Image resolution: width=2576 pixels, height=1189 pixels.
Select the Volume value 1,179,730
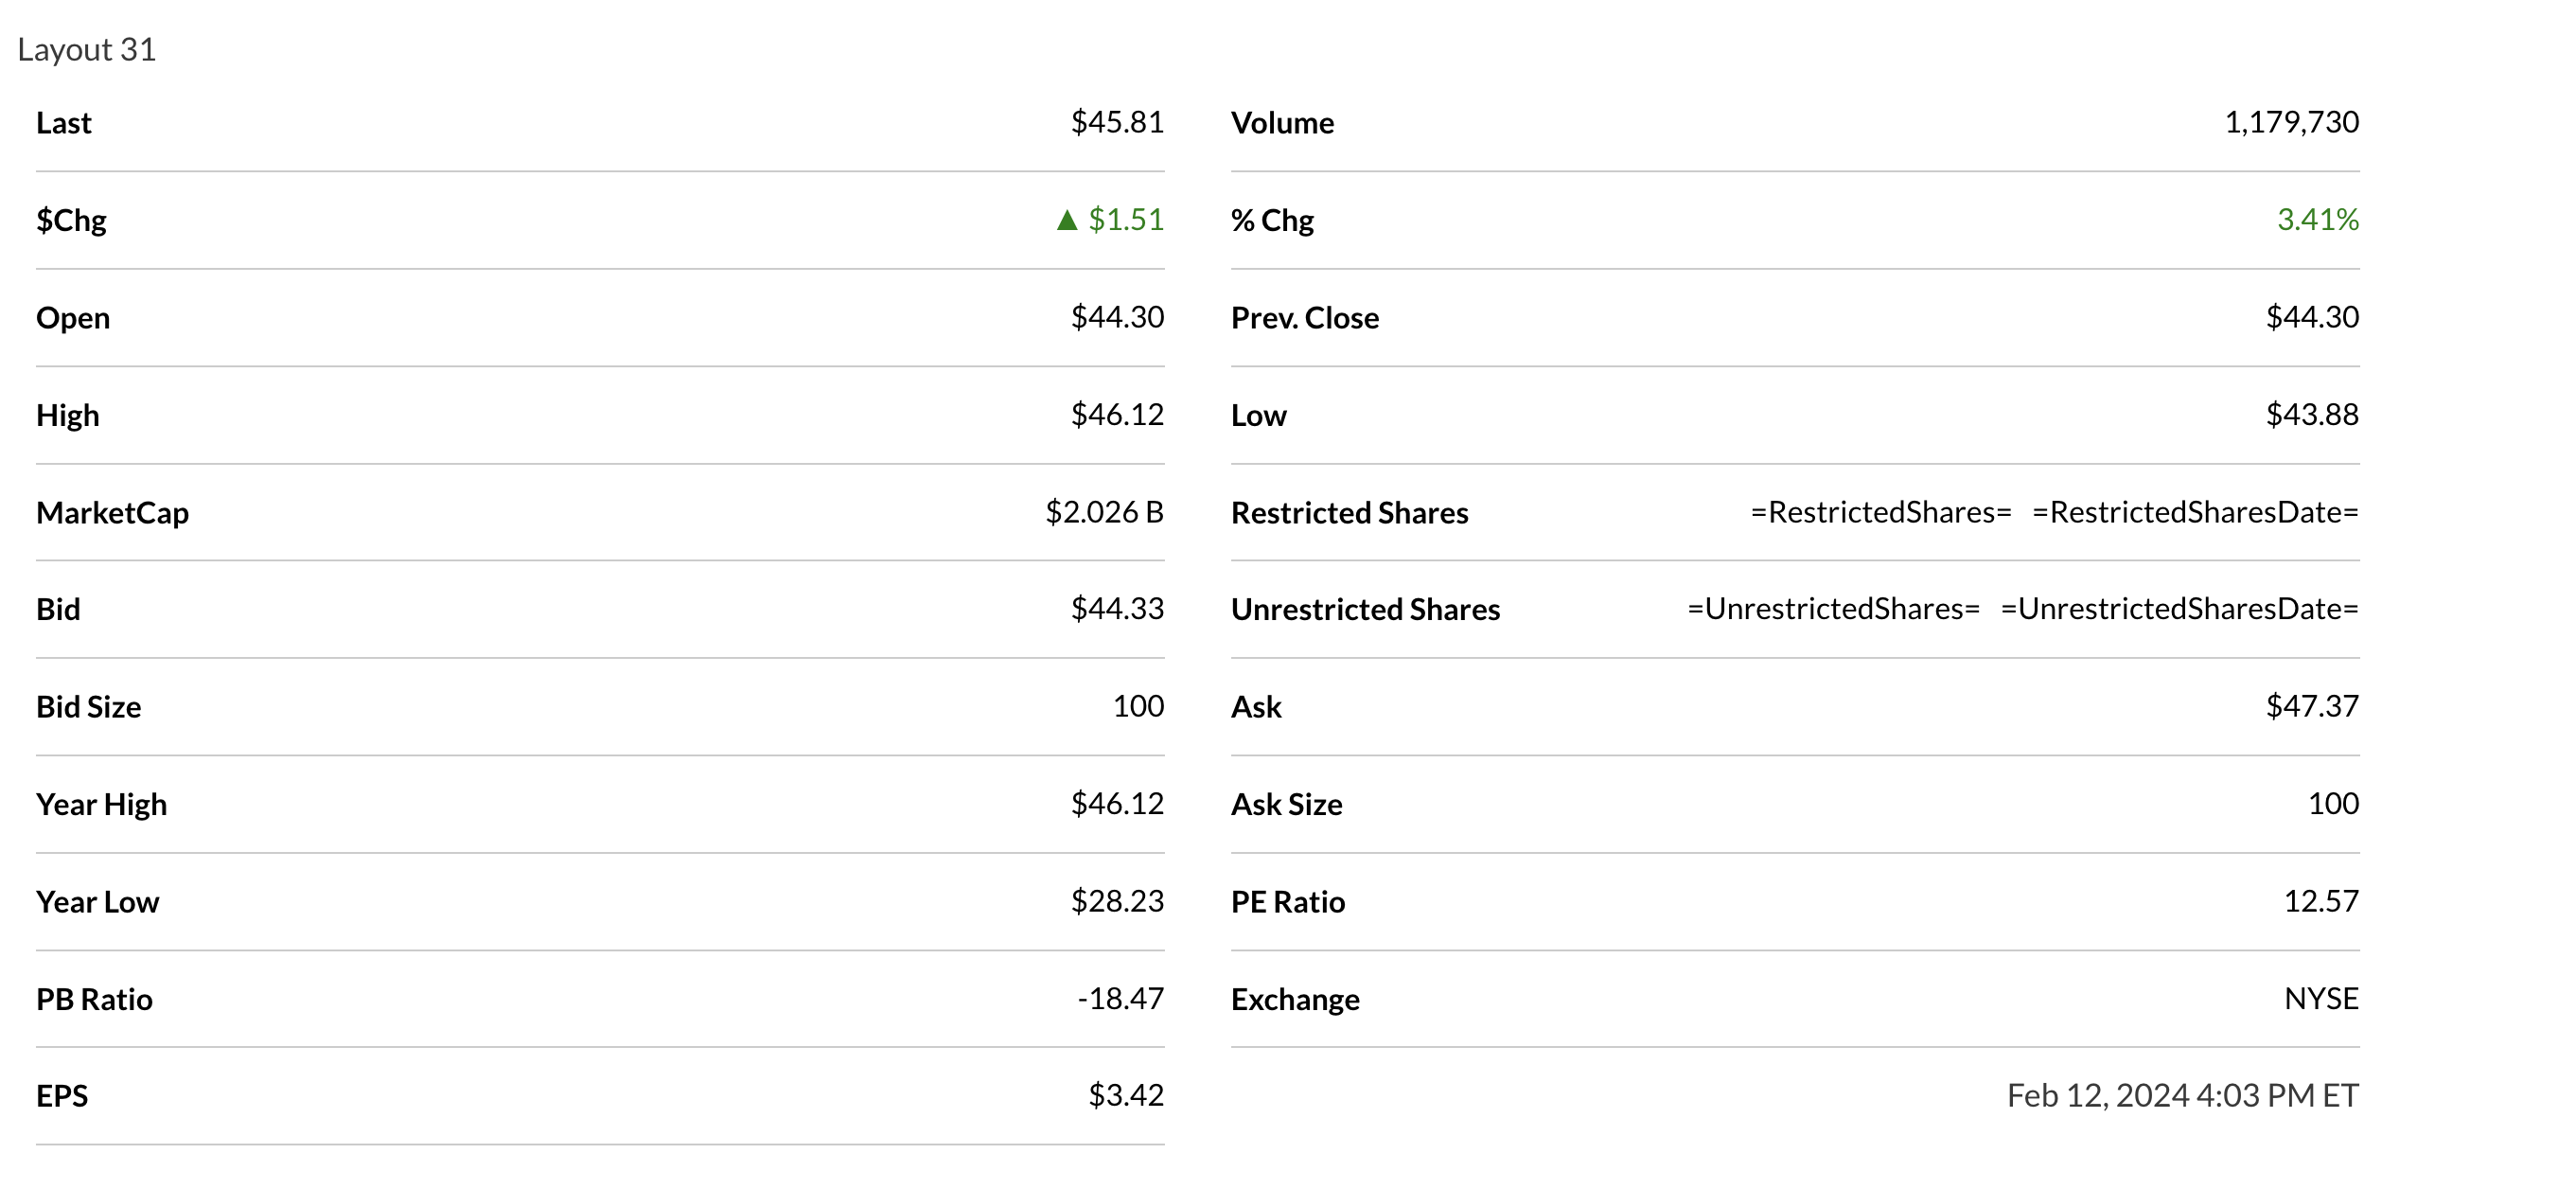[x=2290, y=122]
